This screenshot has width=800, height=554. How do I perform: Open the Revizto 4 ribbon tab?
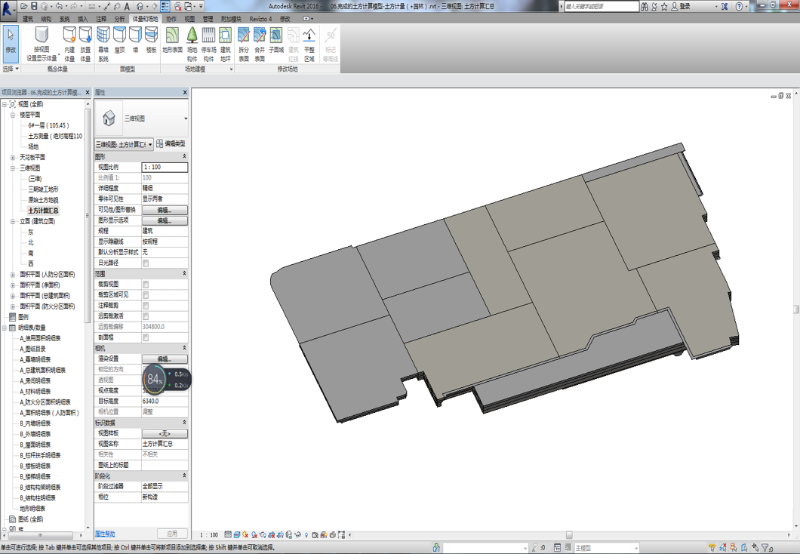click(260, 19)
